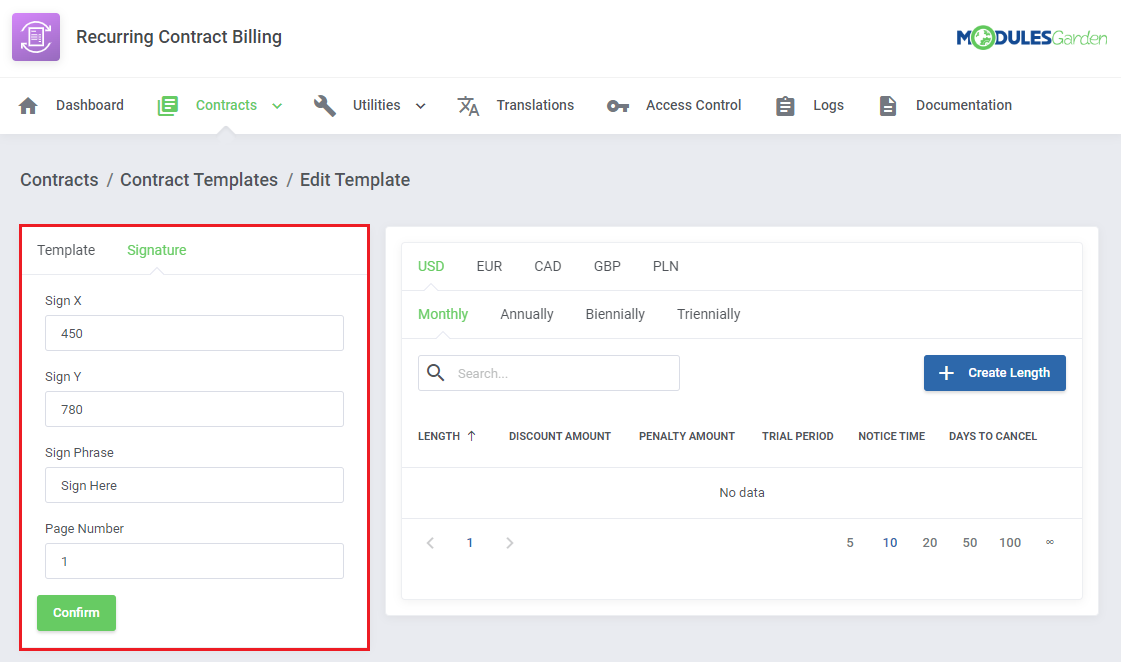Go to next page arrow

[510, 543]
